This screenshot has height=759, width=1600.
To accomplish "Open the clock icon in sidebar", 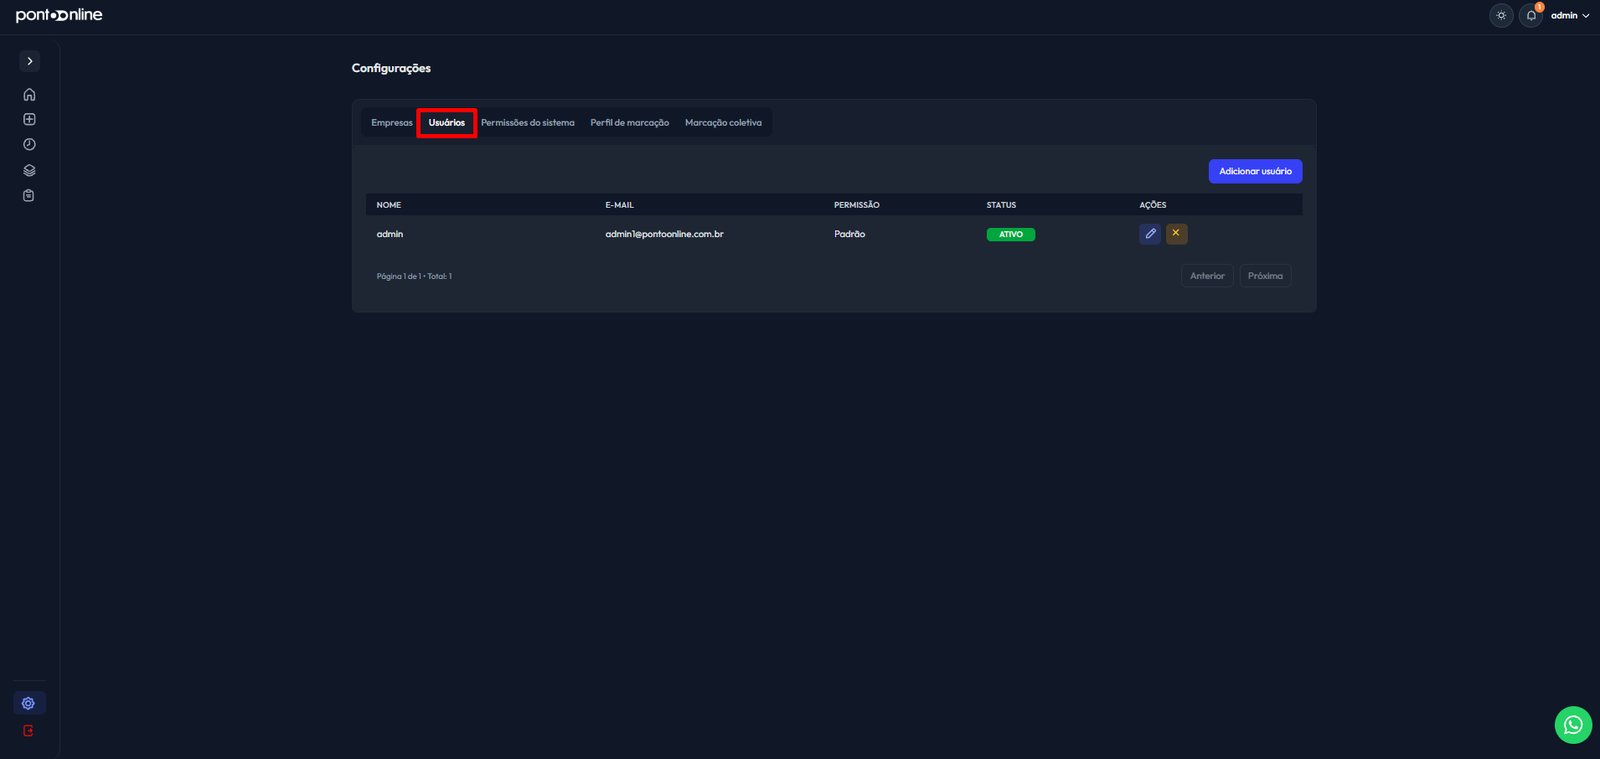I will pos(29,145).
